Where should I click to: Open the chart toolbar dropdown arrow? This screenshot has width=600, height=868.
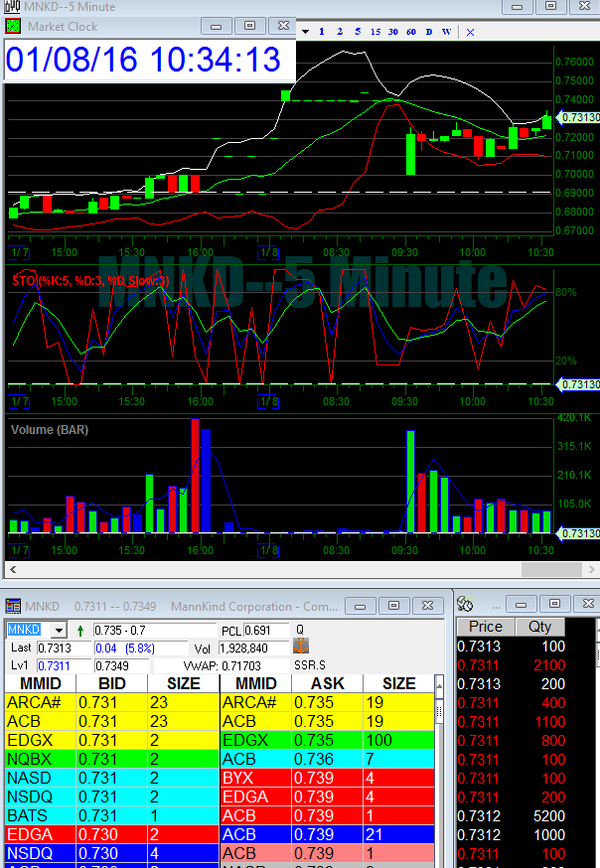(x=304, y=31)
